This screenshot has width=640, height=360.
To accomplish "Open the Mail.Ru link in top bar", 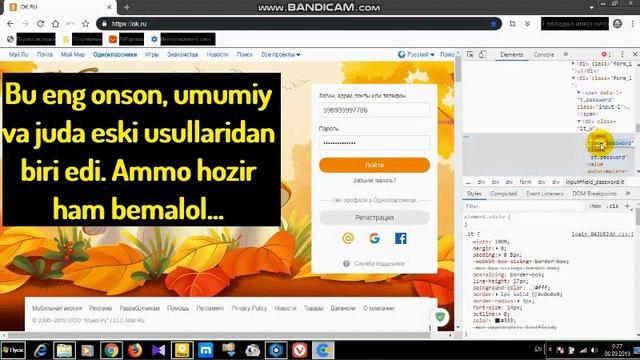I will click(19, 54).
